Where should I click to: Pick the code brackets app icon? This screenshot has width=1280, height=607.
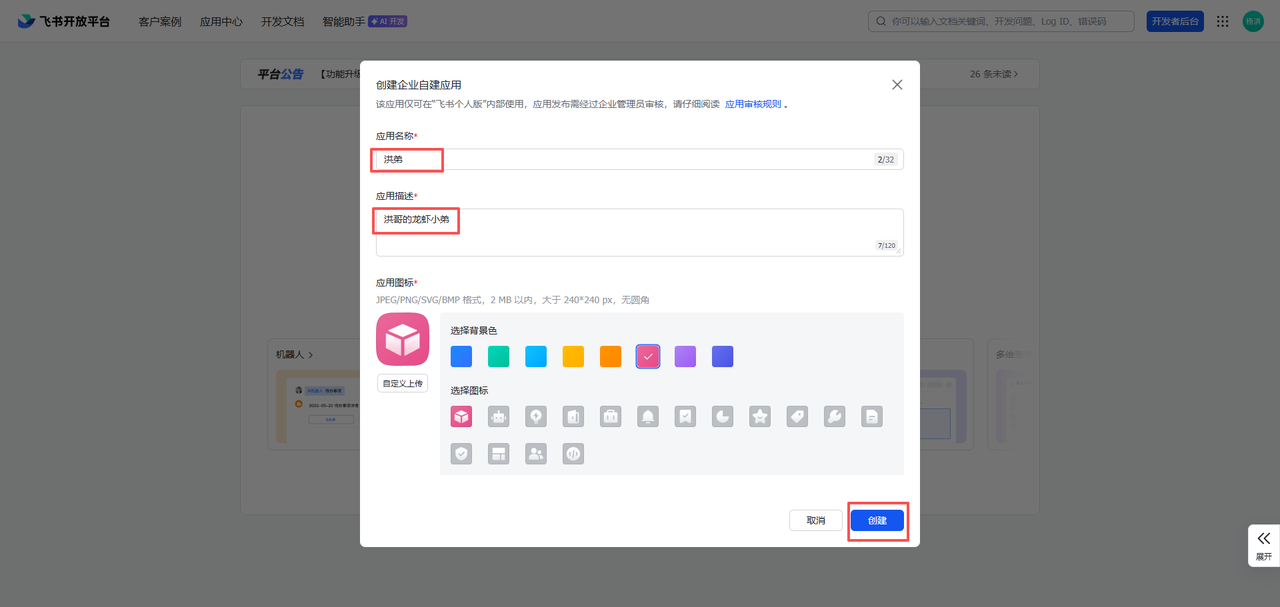[573, 453]
